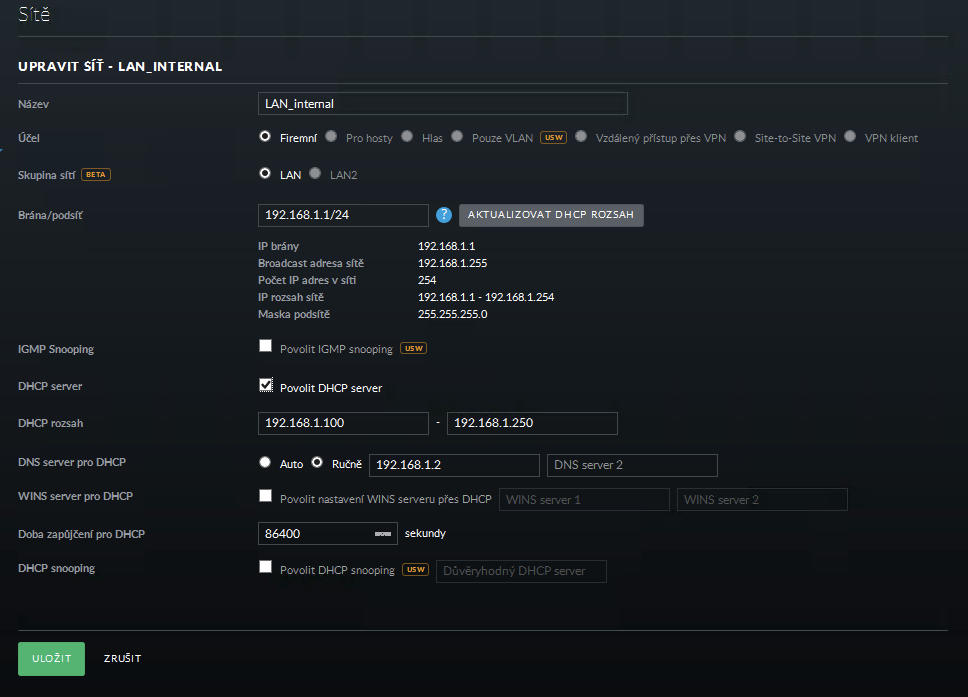Viewport: 968px width, 697px height.
Task: Set DHCP DNS server to Auto
Action: tap(265, 463)
